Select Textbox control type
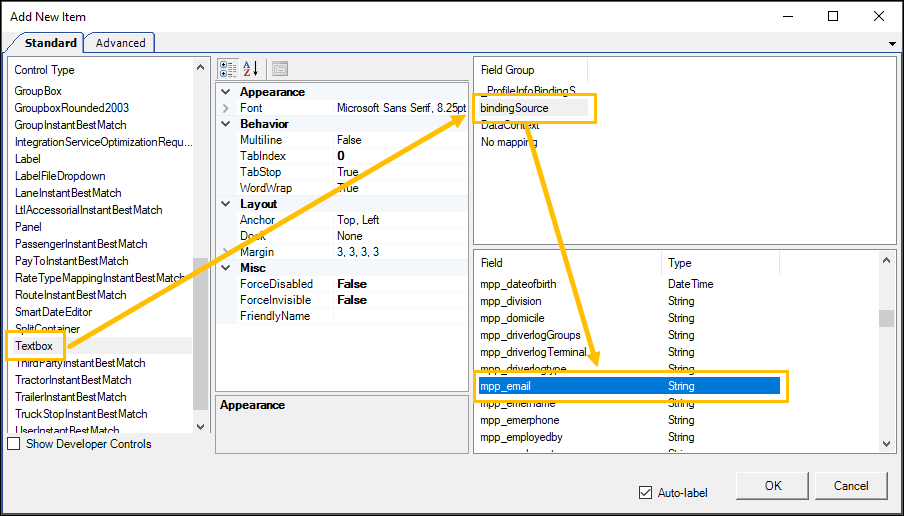Screen dimensions: 904x516 (34, 346)
